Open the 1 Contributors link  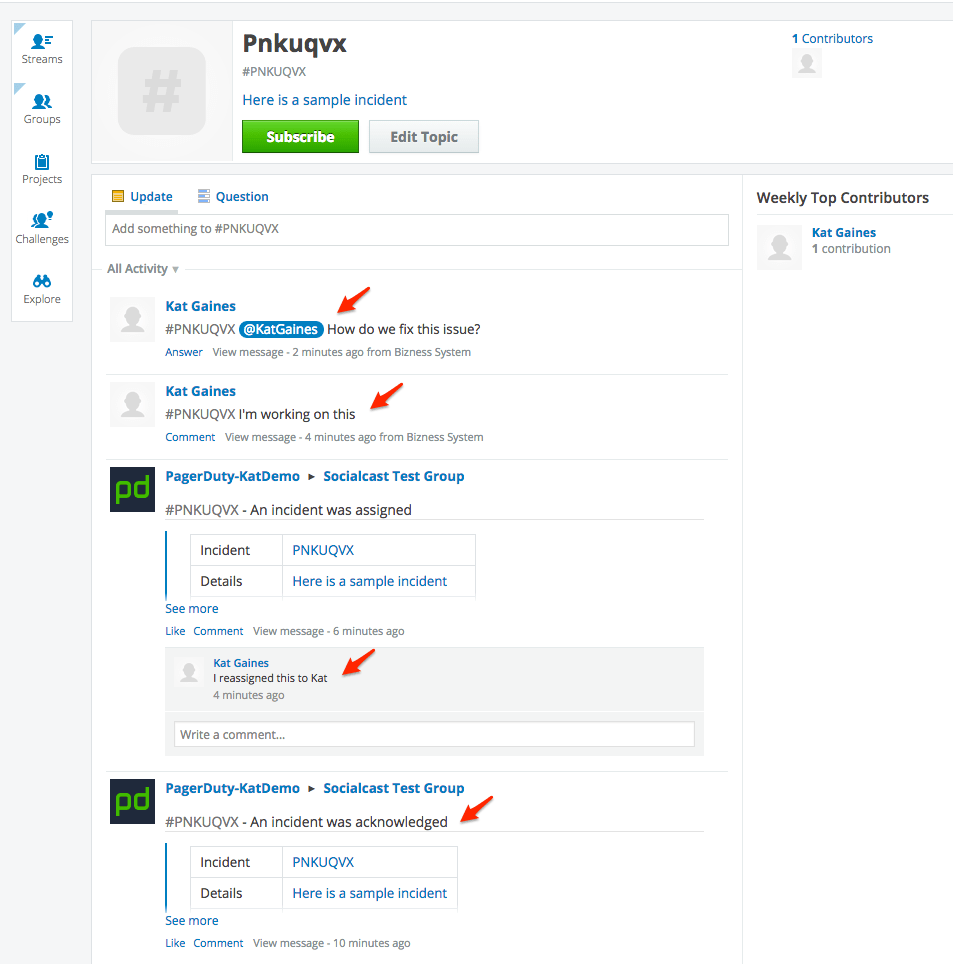point(833,38)
